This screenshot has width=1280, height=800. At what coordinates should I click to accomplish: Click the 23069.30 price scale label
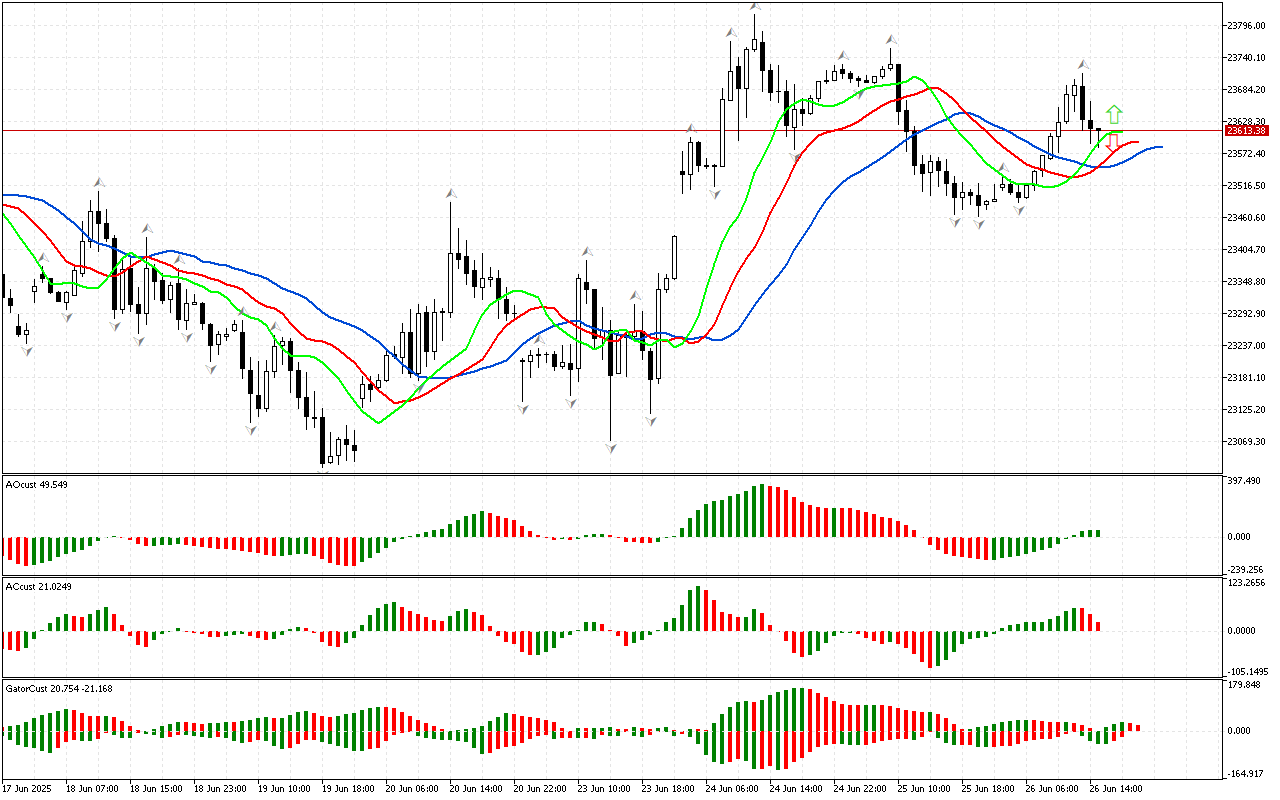[1246, 441]
